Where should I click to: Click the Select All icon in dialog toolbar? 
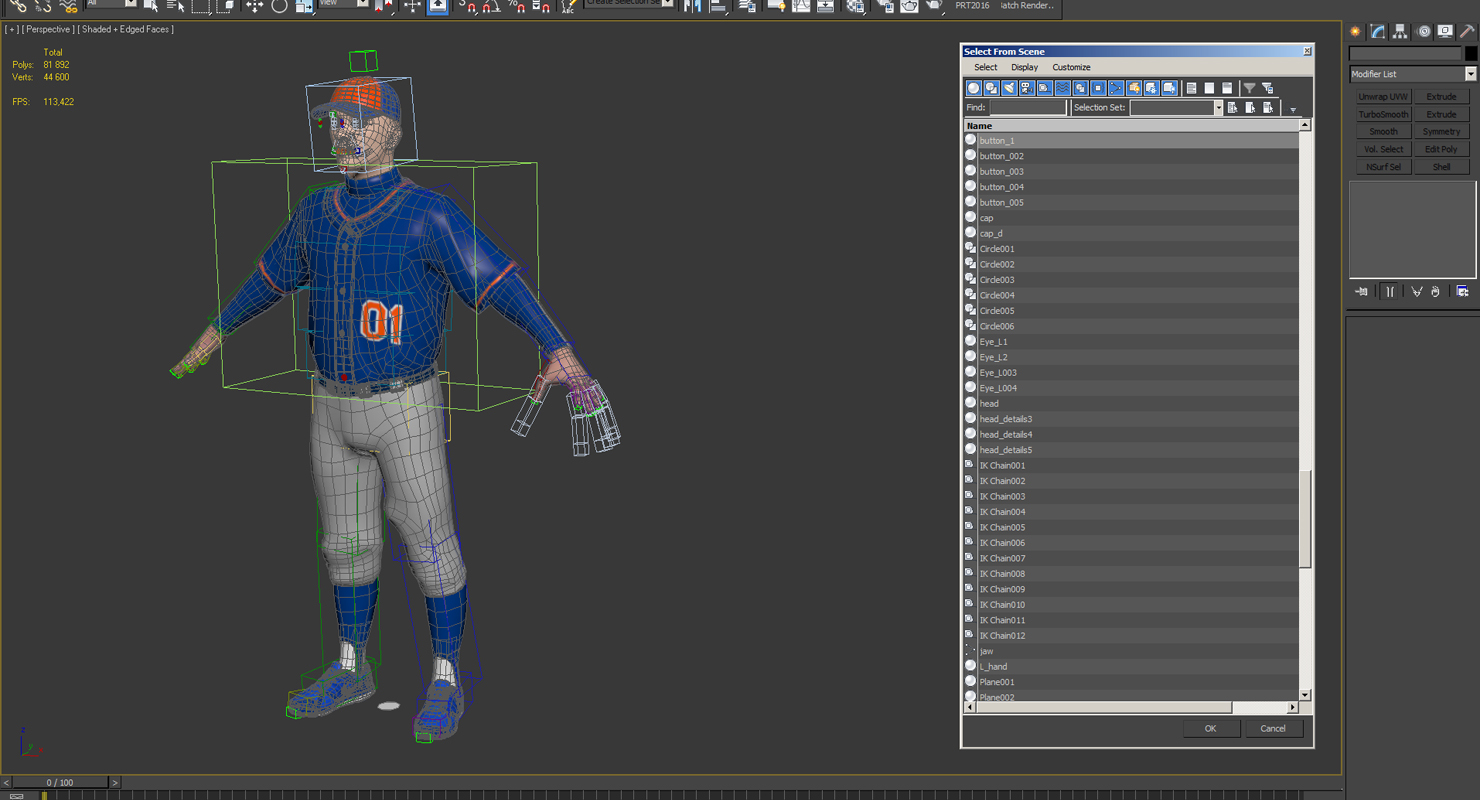click(1191, 88)
